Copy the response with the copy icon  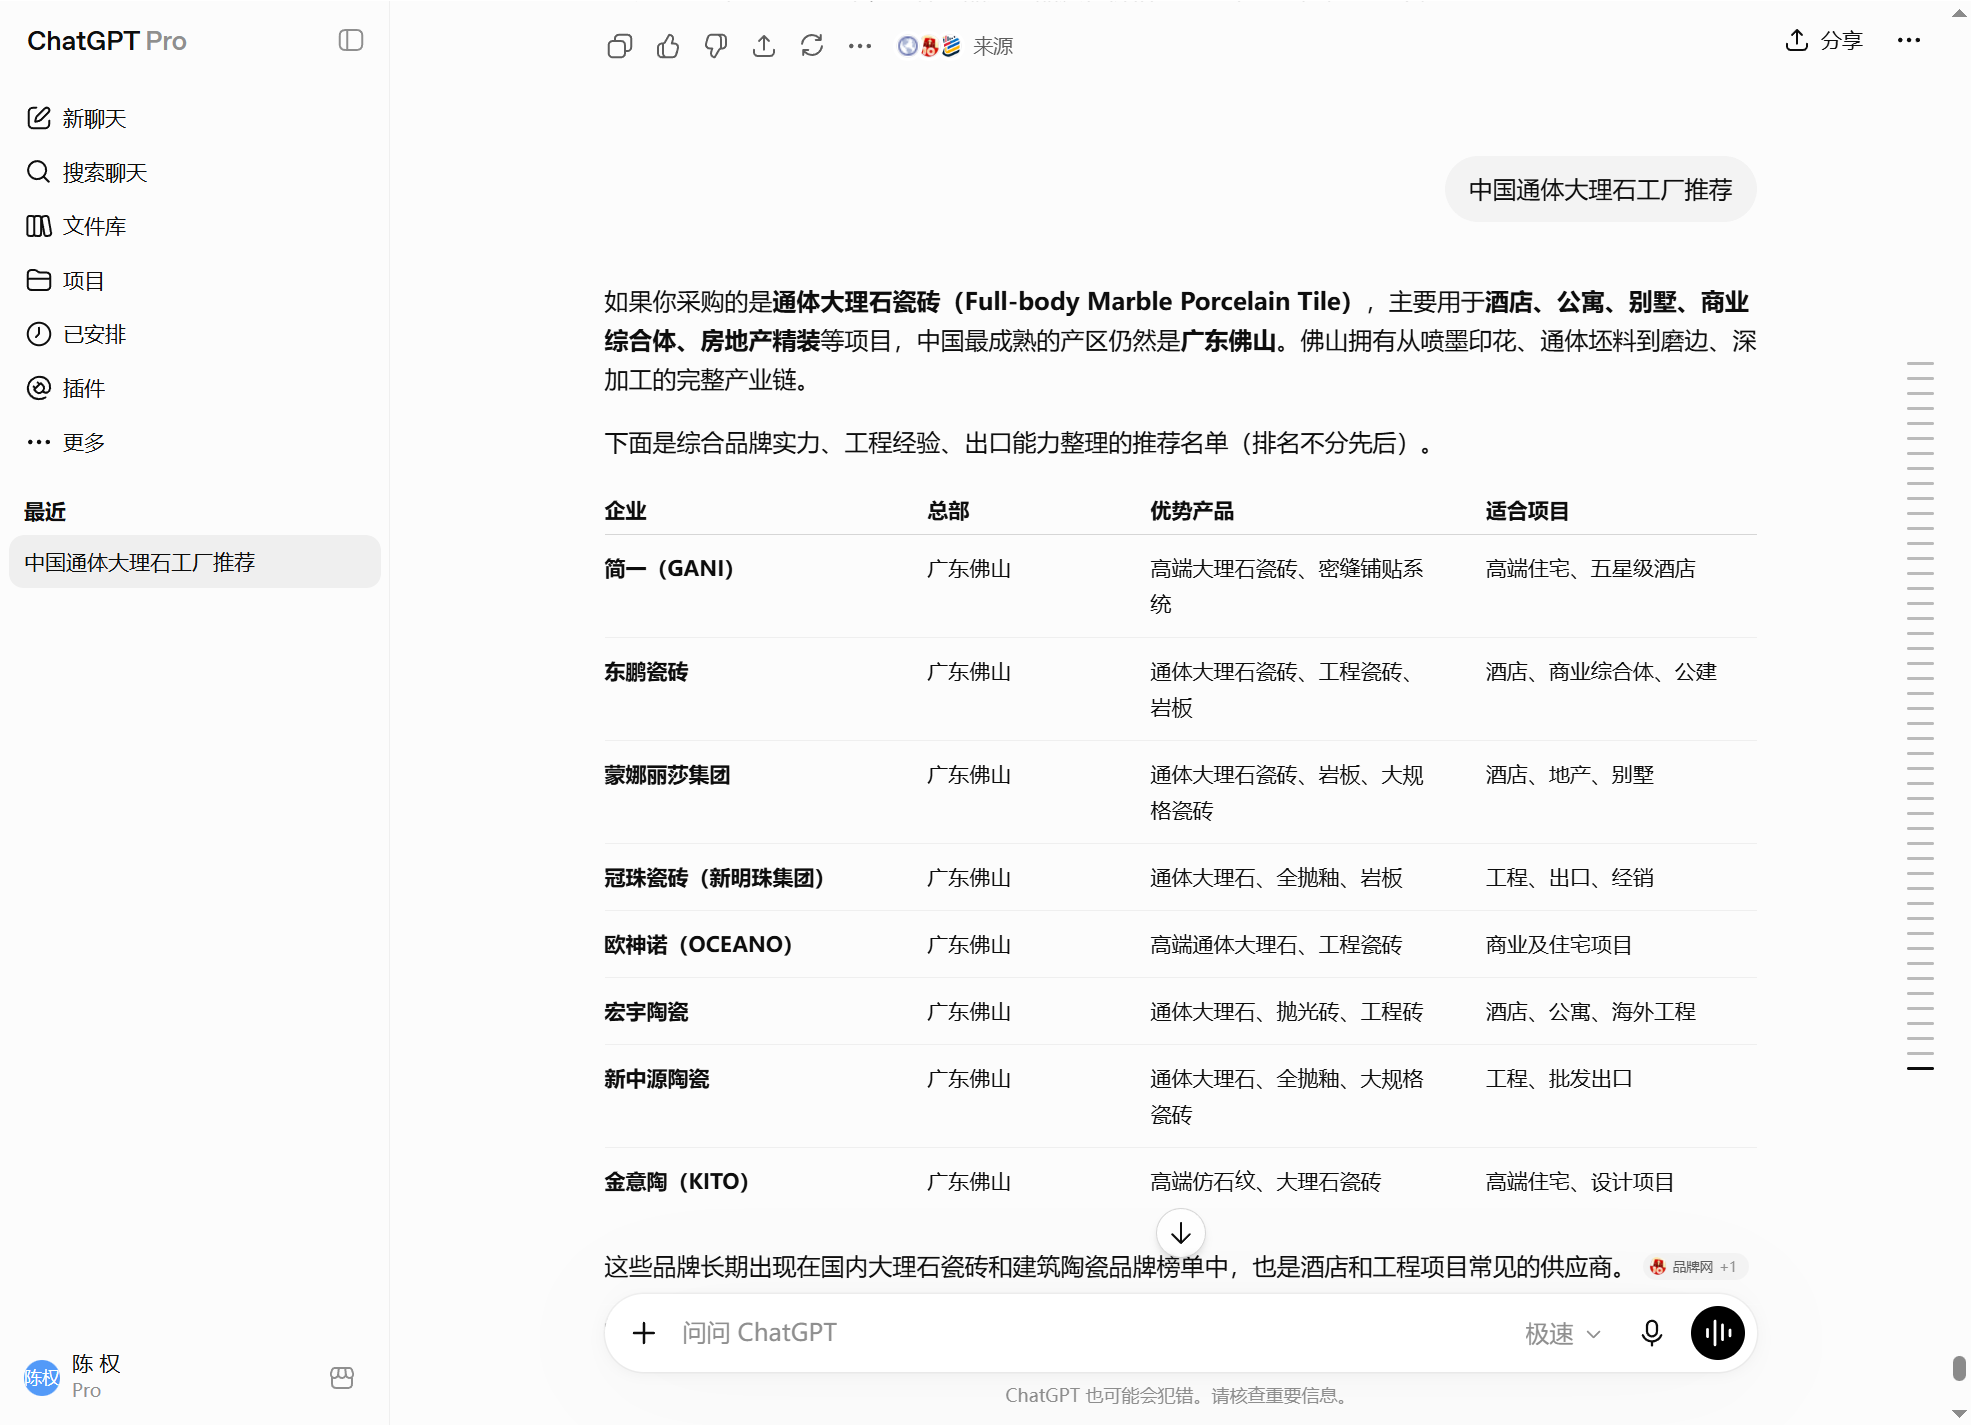pos(620,46)
